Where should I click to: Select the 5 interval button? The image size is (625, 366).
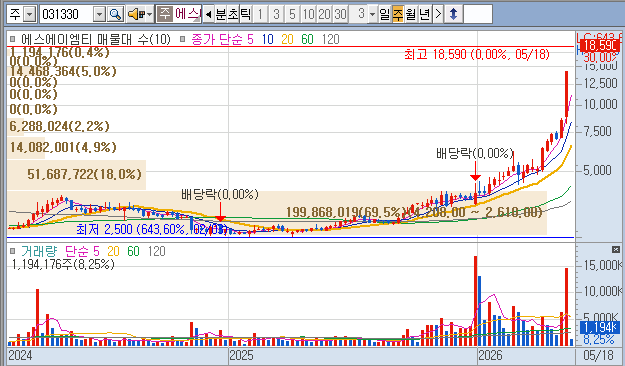tap(292, 14)
